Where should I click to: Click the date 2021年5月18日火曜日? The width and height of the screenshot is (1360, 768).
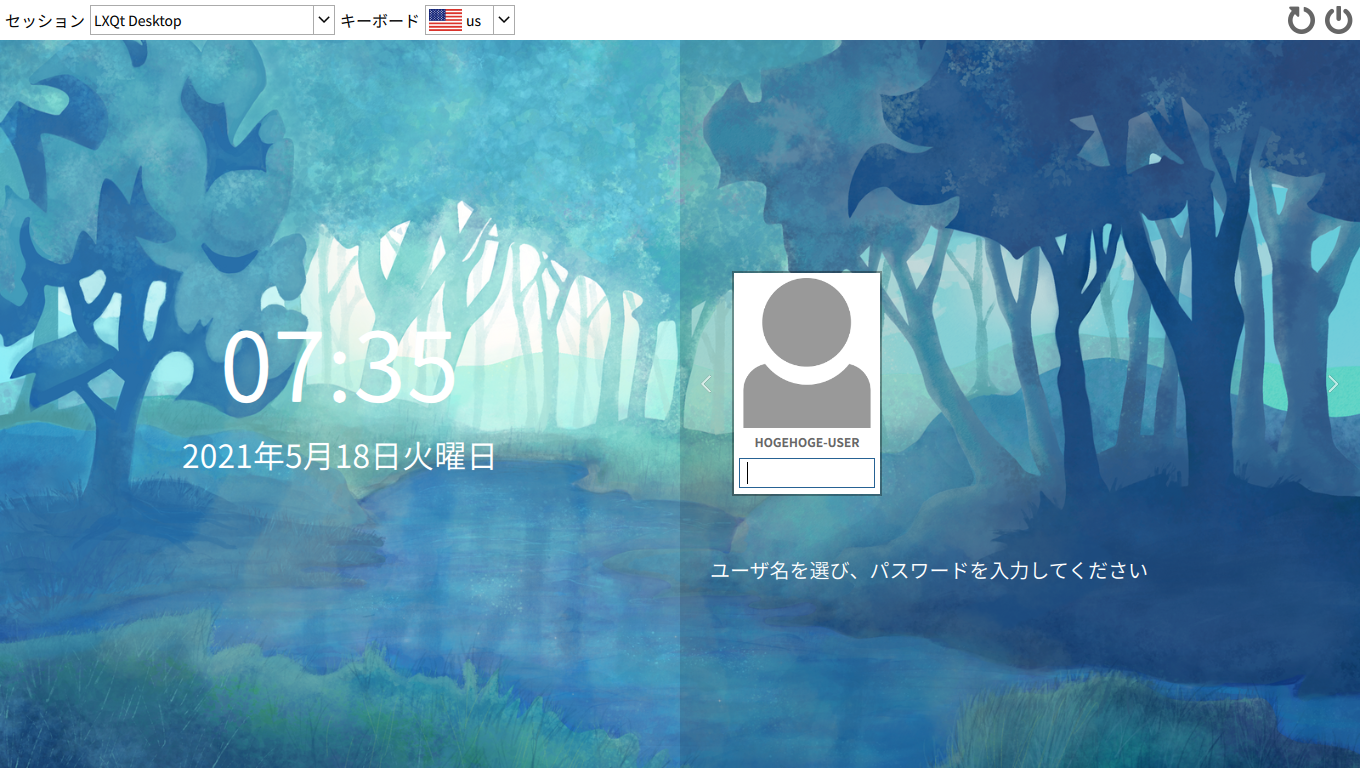coord(339,457)
